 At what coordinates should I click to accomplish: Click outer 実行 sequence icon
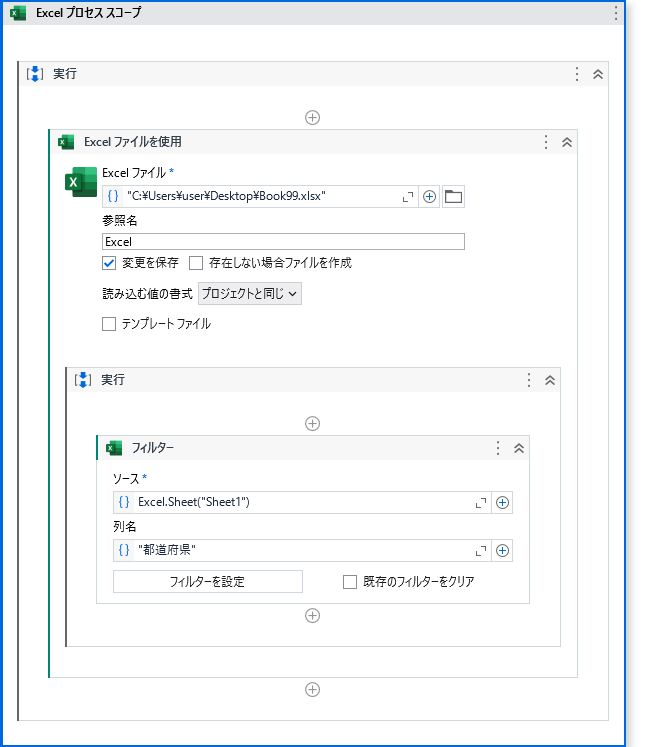pos(35,74)
